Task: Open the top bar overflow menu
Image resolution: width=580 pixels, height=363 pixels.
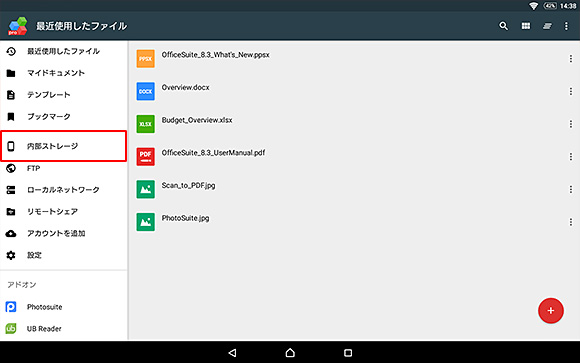Action: coord(566,26)
